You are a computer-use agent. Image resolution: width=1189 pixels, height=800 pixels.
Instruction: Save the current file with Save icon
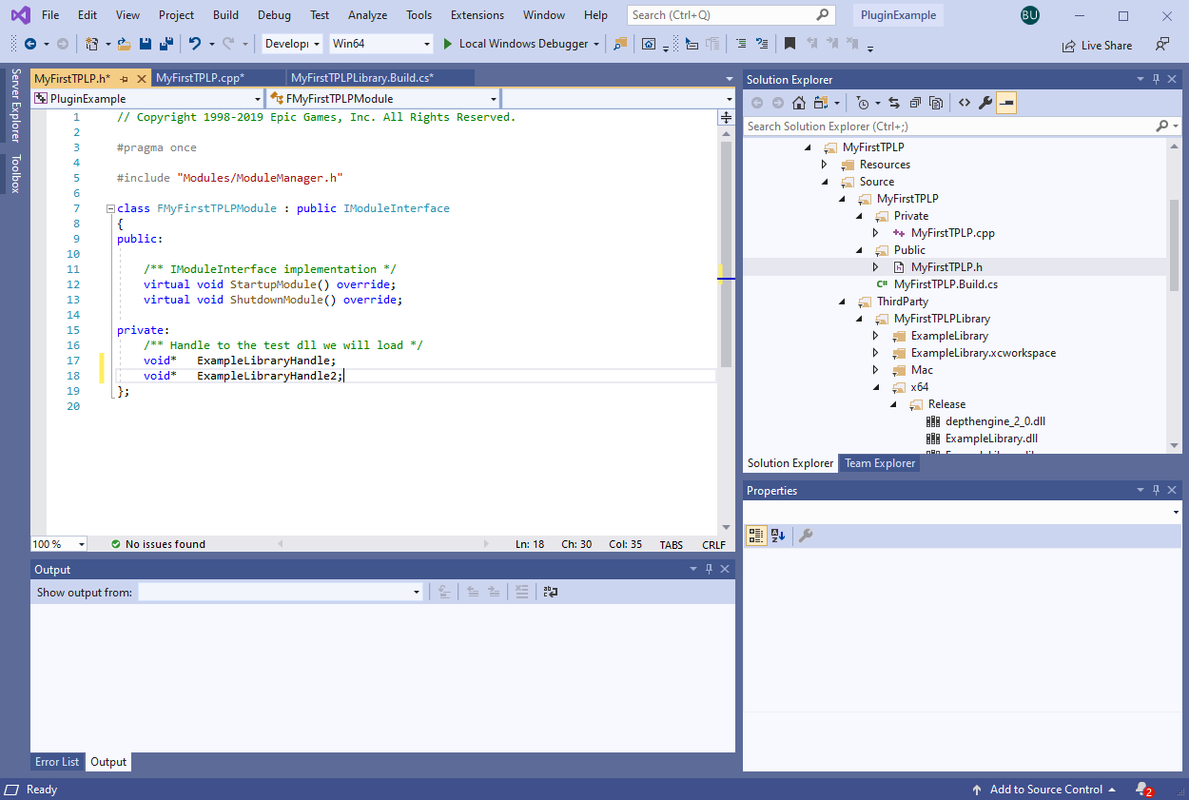146,44
